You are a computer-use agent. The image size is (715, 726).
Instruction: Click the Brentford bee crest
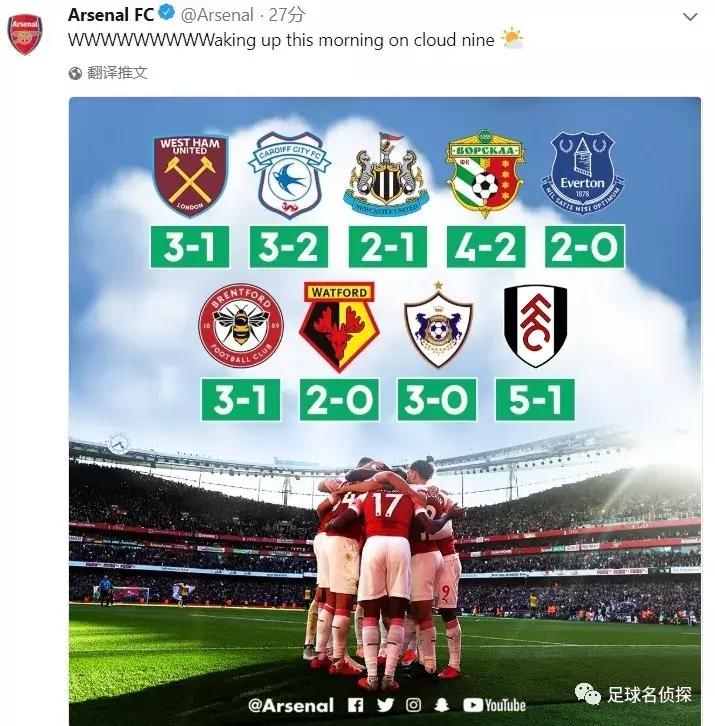click(x=240, y=326)
